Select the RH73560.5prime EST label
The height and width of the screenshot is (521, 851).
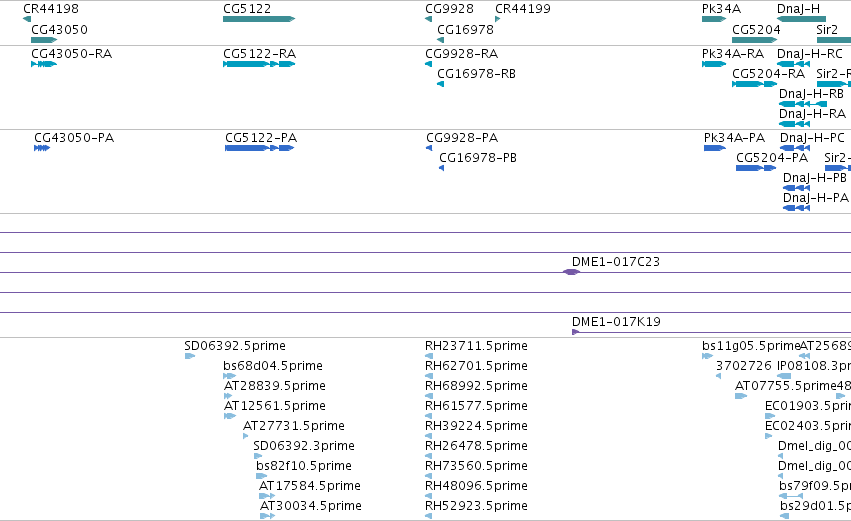point(476,466)
